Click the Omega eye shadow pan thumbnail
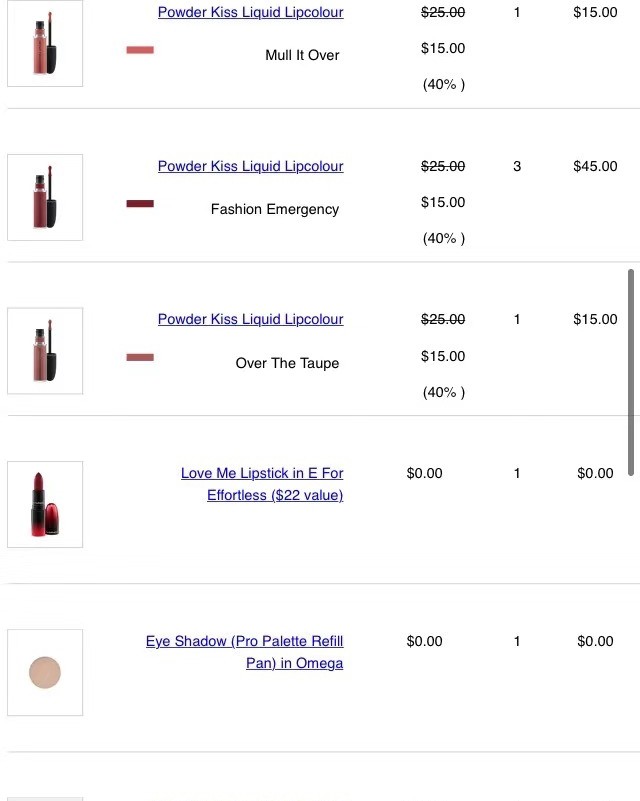The width and height of the screenshot is (640, 801). 45,672
